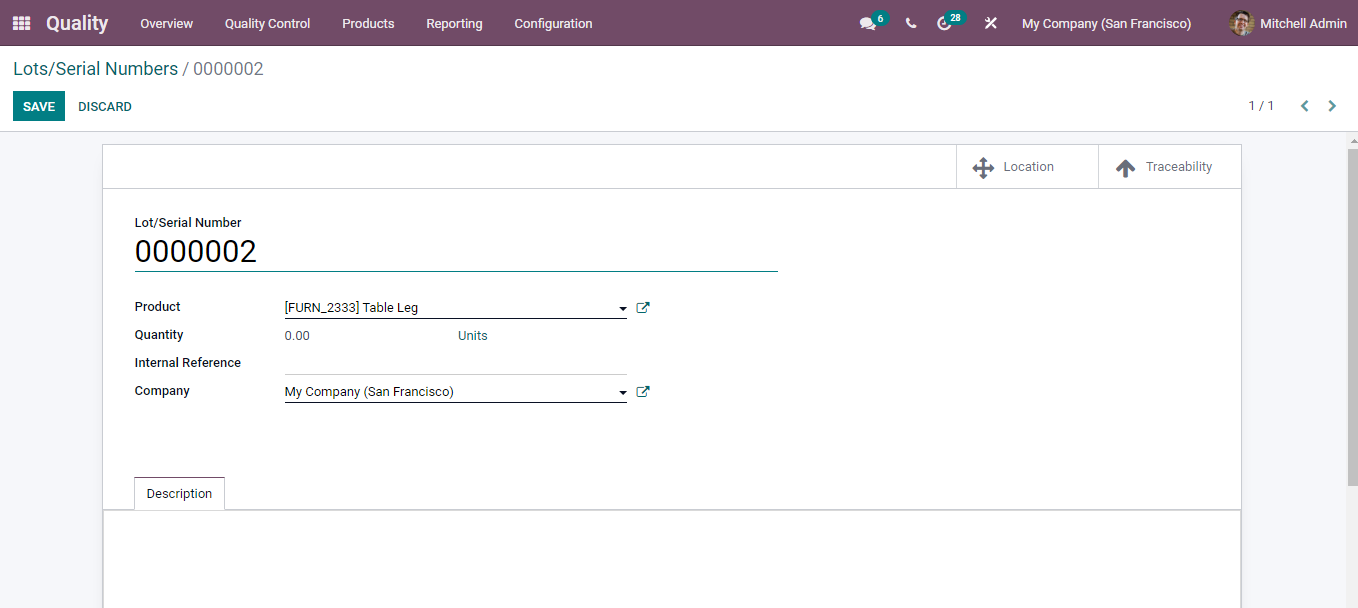The height and width of the screenshot is (608, 1358).
Task: Open the Discuss messages icon
Action: (x=866, y=22)
